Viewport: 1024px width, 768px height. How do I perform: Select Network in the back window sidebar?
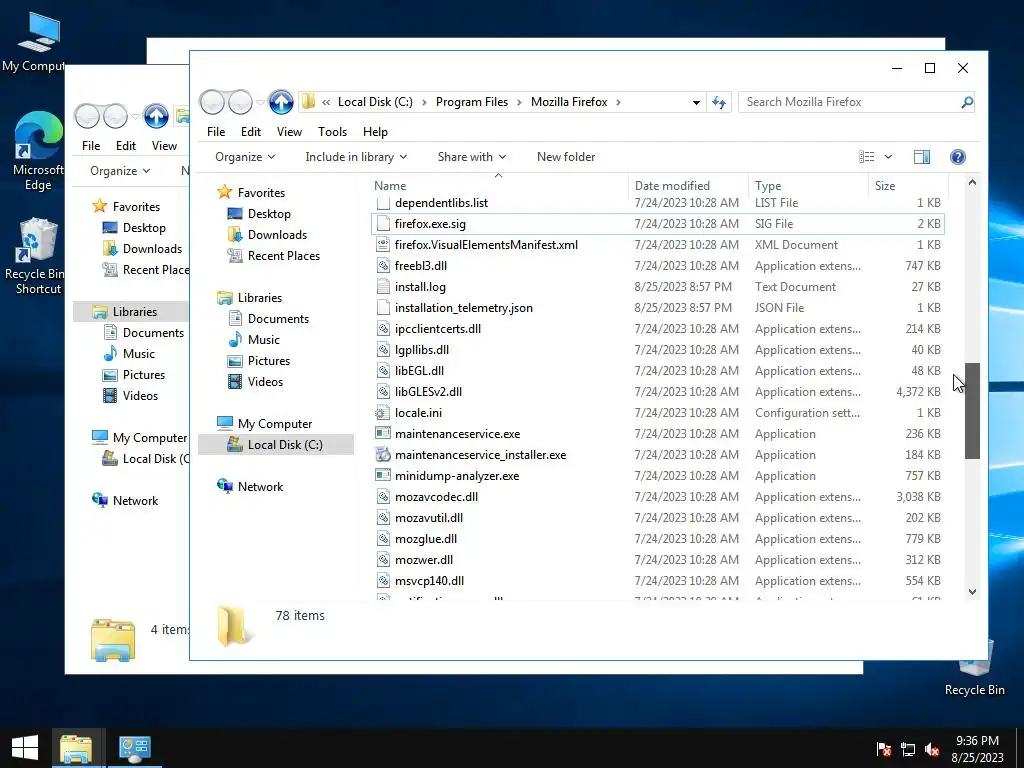coord(135,500)
